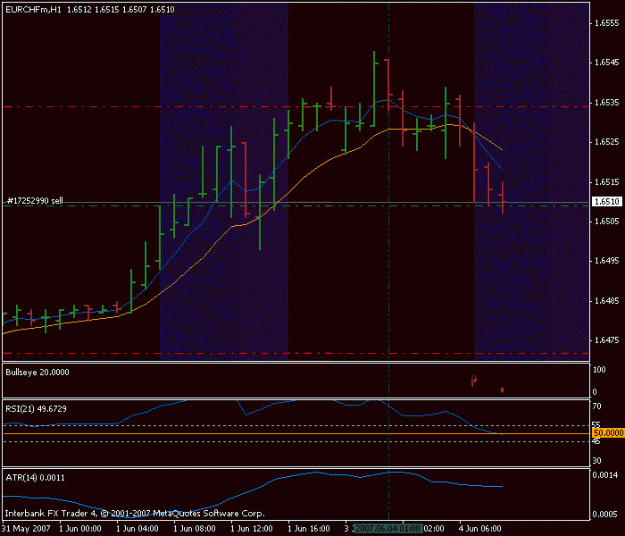
Task: Select the #17252990 sell order label
Action: (x=35, y=200)
